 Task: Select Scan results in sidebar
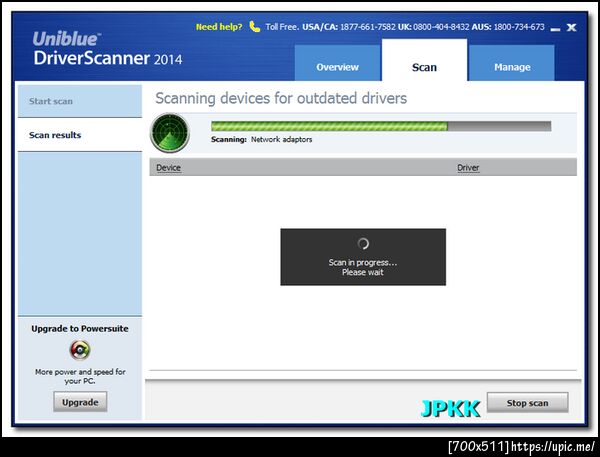pyautogui.click(x=80, y=135)
